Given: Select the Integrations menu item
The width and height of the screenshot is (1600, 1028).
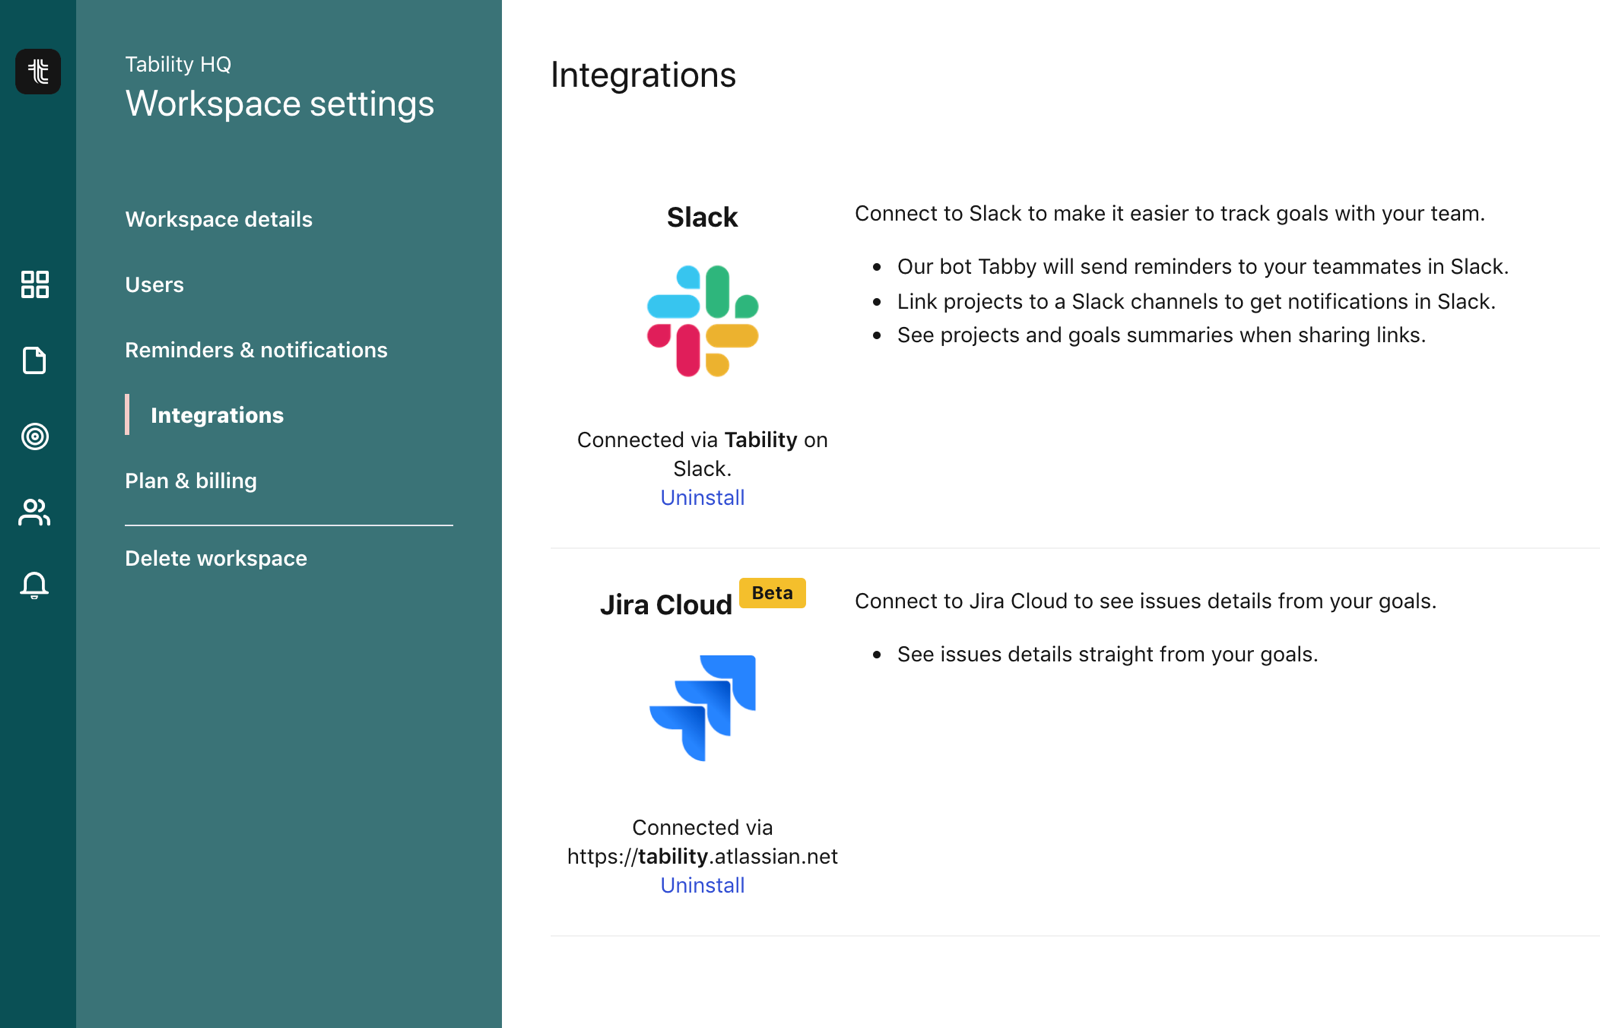Looking at the screenshot, I should 217,415.
